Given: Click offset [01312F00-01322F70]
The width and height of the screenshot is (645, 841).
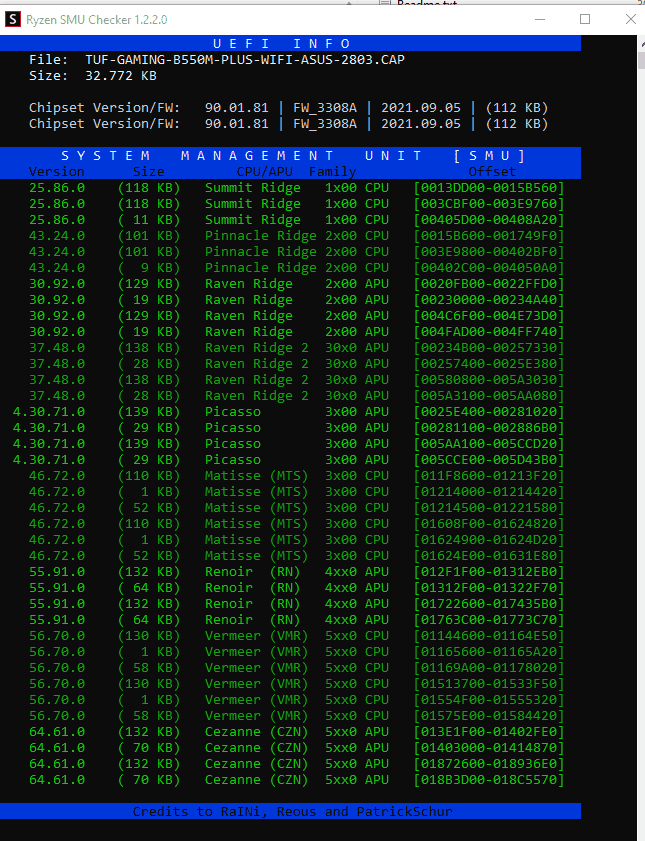Looking at the screenshot, I should coord(488,588).
